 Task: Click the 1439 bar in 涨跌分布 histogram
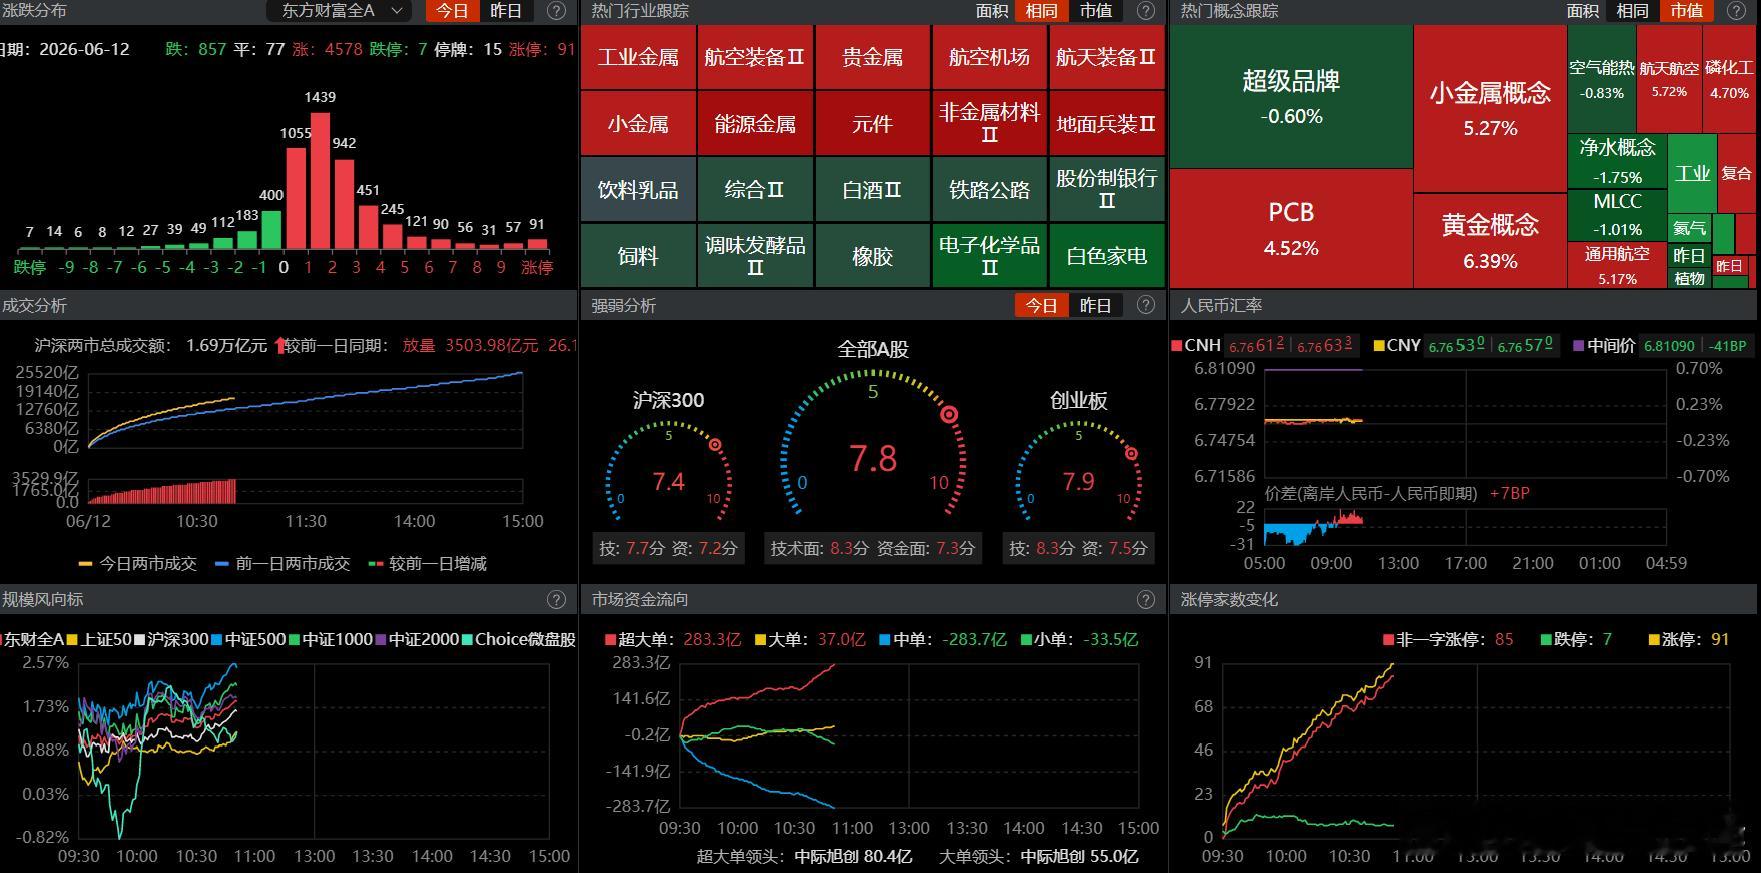pos(320,180)
